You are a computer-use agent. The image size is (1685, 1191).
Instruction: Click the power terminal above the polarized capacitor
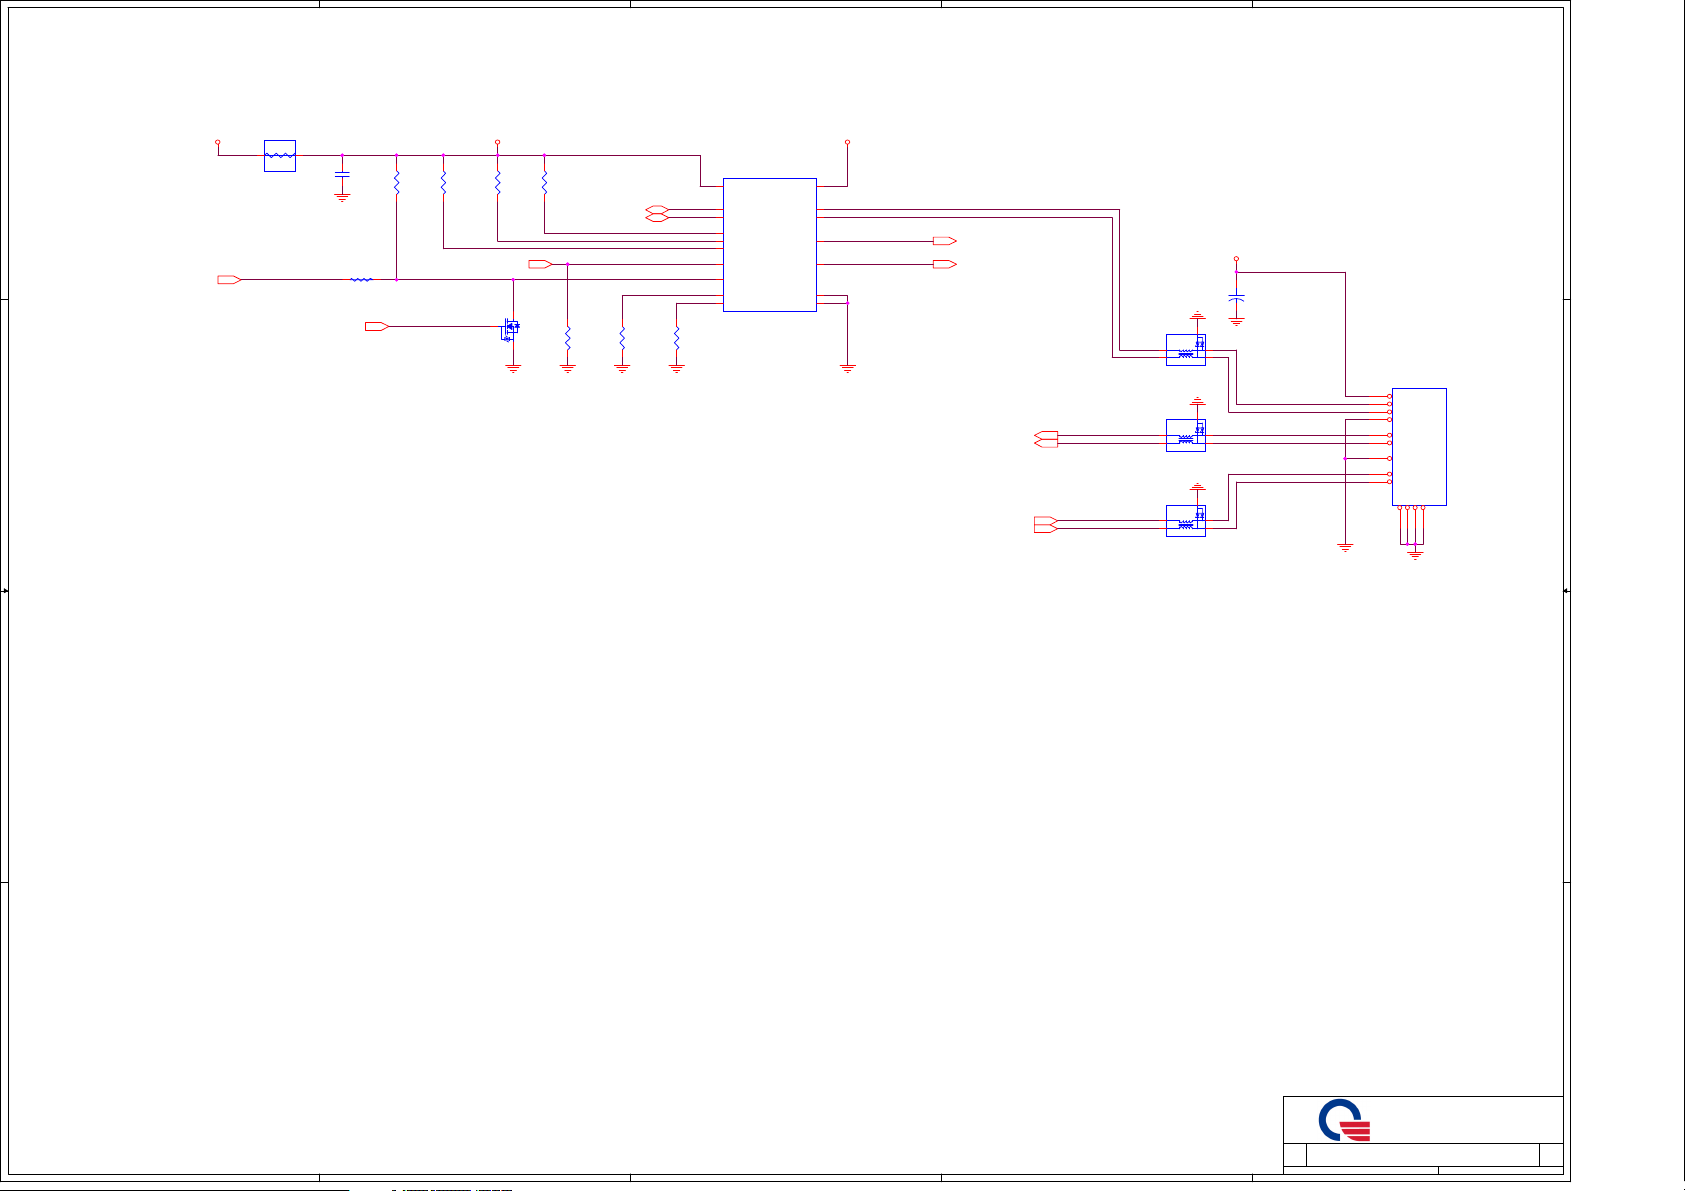pyautogui.click(x=1237, y=258)
